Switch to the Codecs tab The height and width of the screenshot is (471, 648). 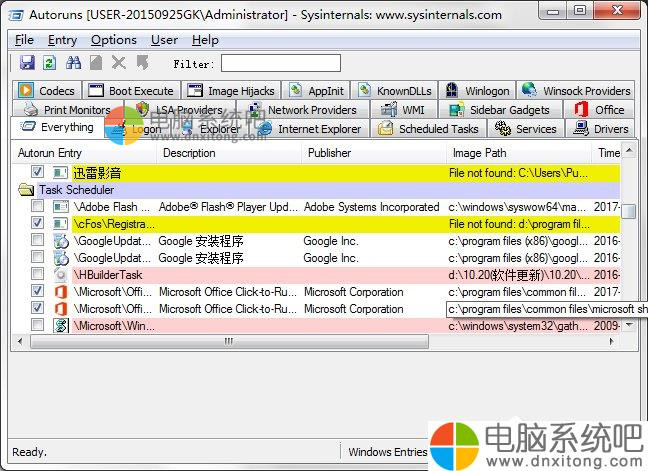pos(47,90)
